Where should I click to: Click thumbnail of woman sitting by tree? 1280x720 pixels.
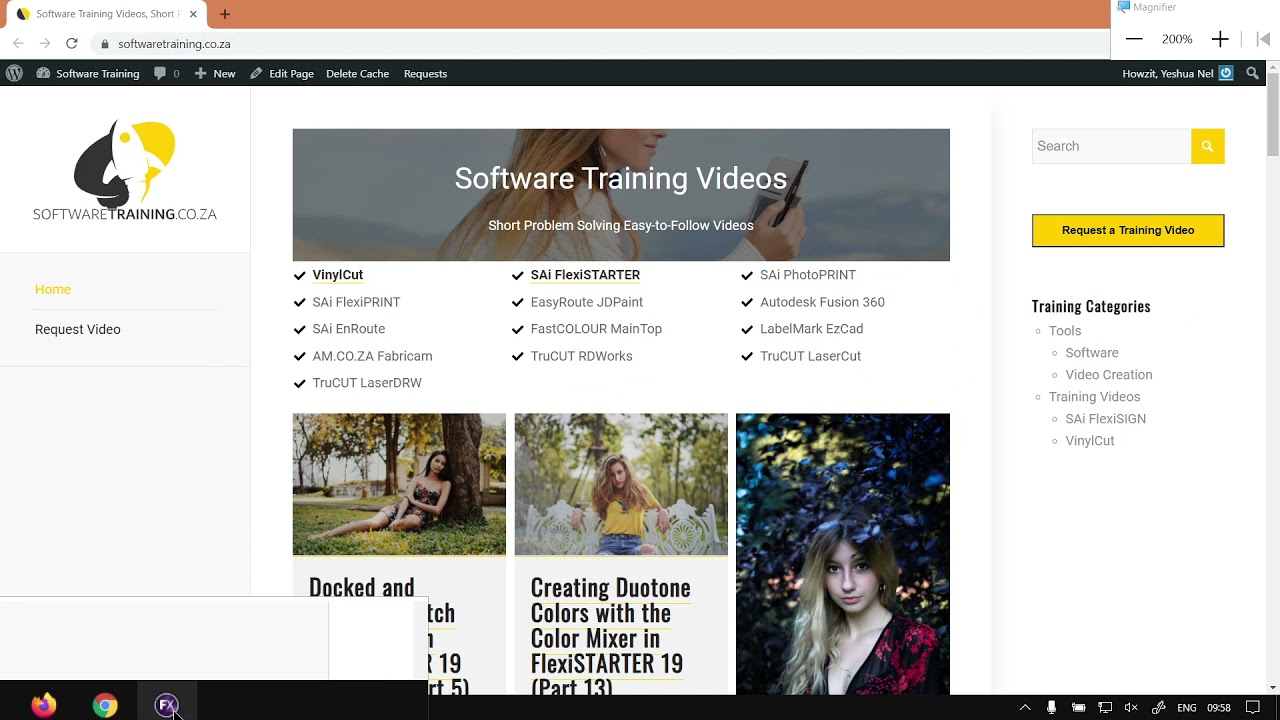pyautogui.click(x=399, y=484)
